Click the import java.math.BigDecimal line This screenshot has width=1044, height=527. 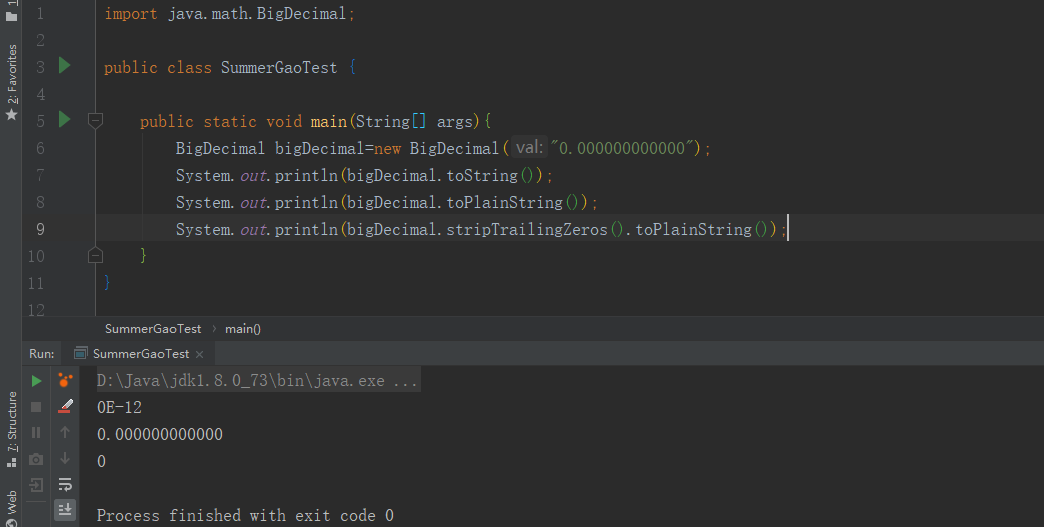(x=230, y=14)
